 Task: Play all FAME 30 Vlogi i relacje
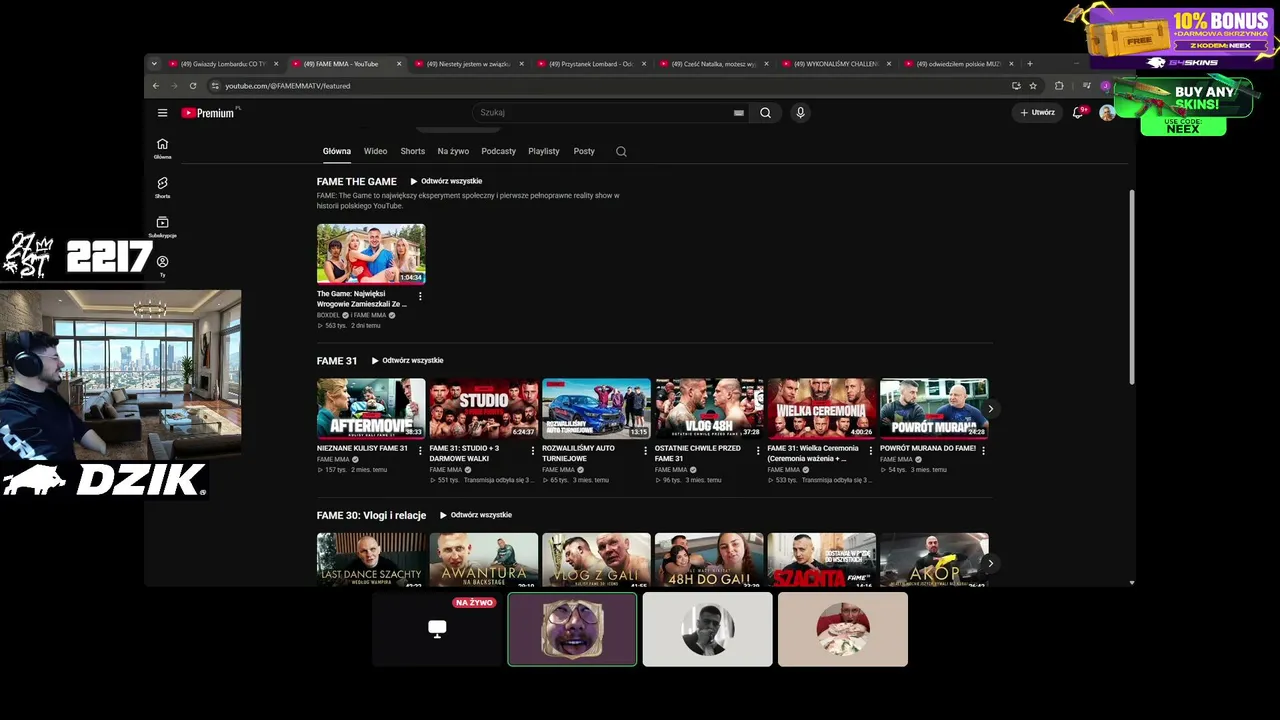click(475, 515)
